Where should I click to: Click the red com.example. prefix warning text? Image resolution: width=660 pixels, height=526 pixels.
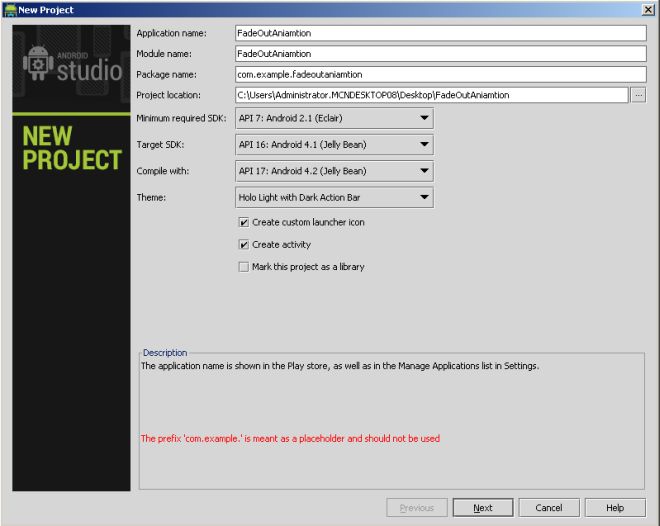[290, 438]
